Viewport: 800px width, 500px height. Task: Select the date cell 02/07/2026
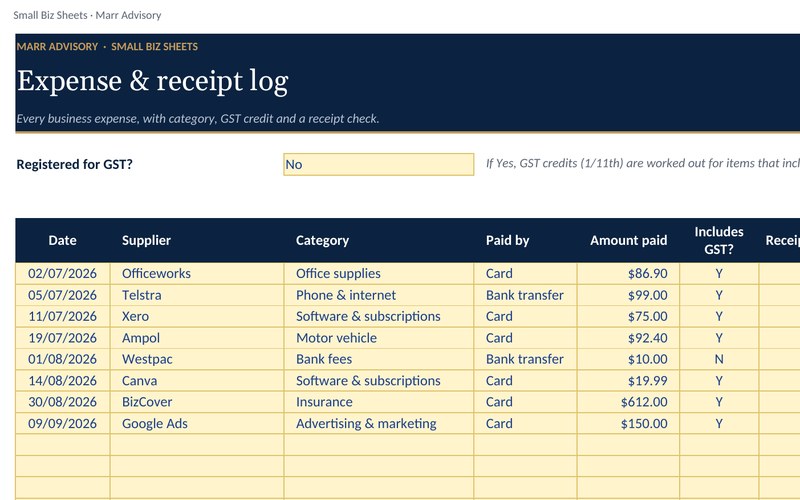click(63, 273)
